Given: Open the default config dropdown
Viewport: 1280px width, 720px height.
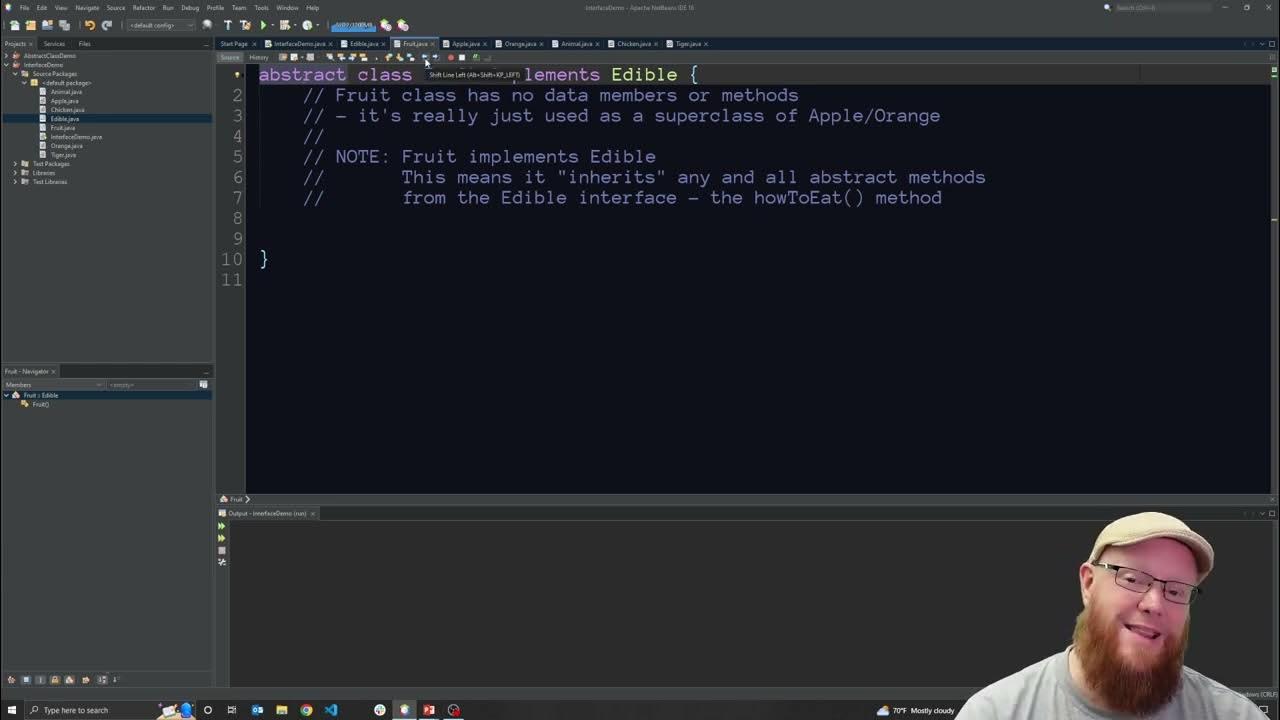Looking at the screenshot, I should click(x=160, y=25).
